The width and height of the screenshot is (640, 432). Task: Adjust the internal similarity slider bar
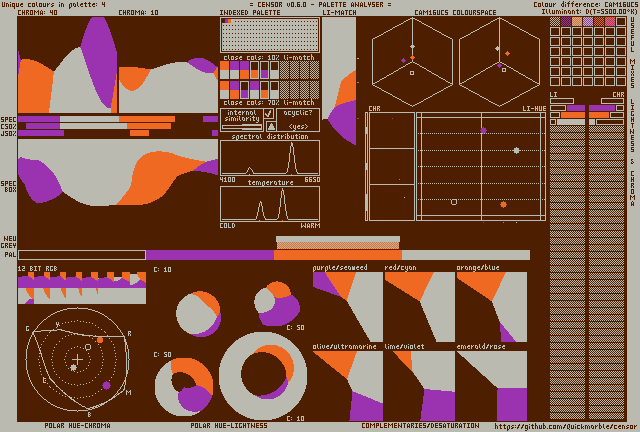coord(242,127)
